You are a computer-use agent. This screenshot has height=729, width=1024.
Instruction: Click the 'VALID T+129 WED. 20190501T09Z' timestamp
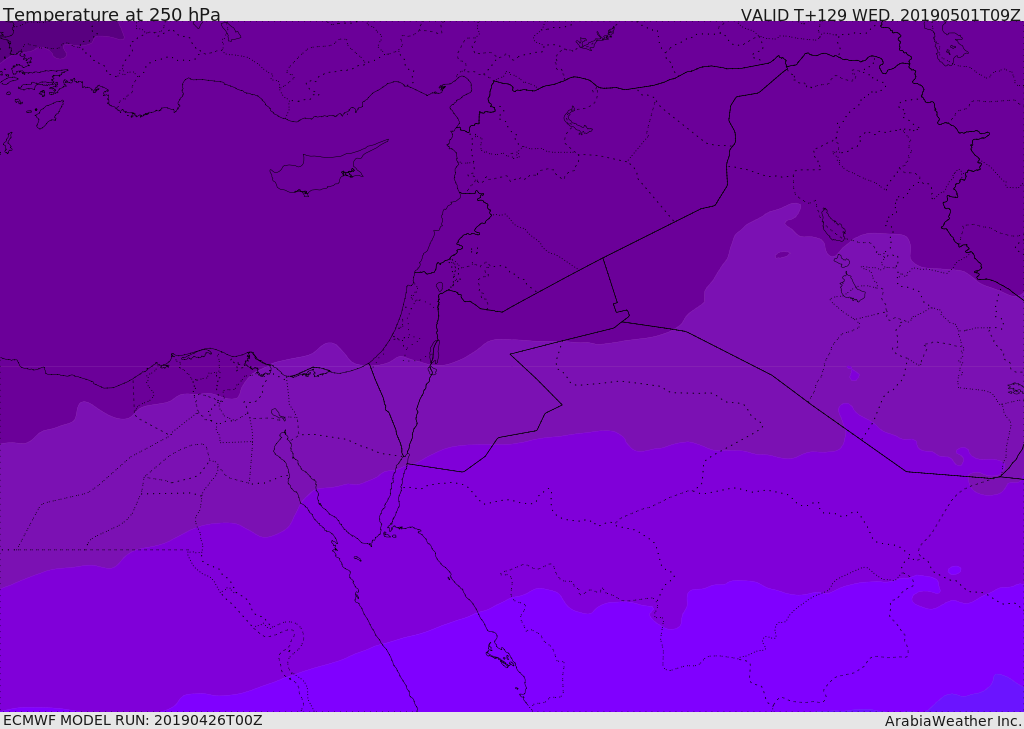click(x=880, y=14)
